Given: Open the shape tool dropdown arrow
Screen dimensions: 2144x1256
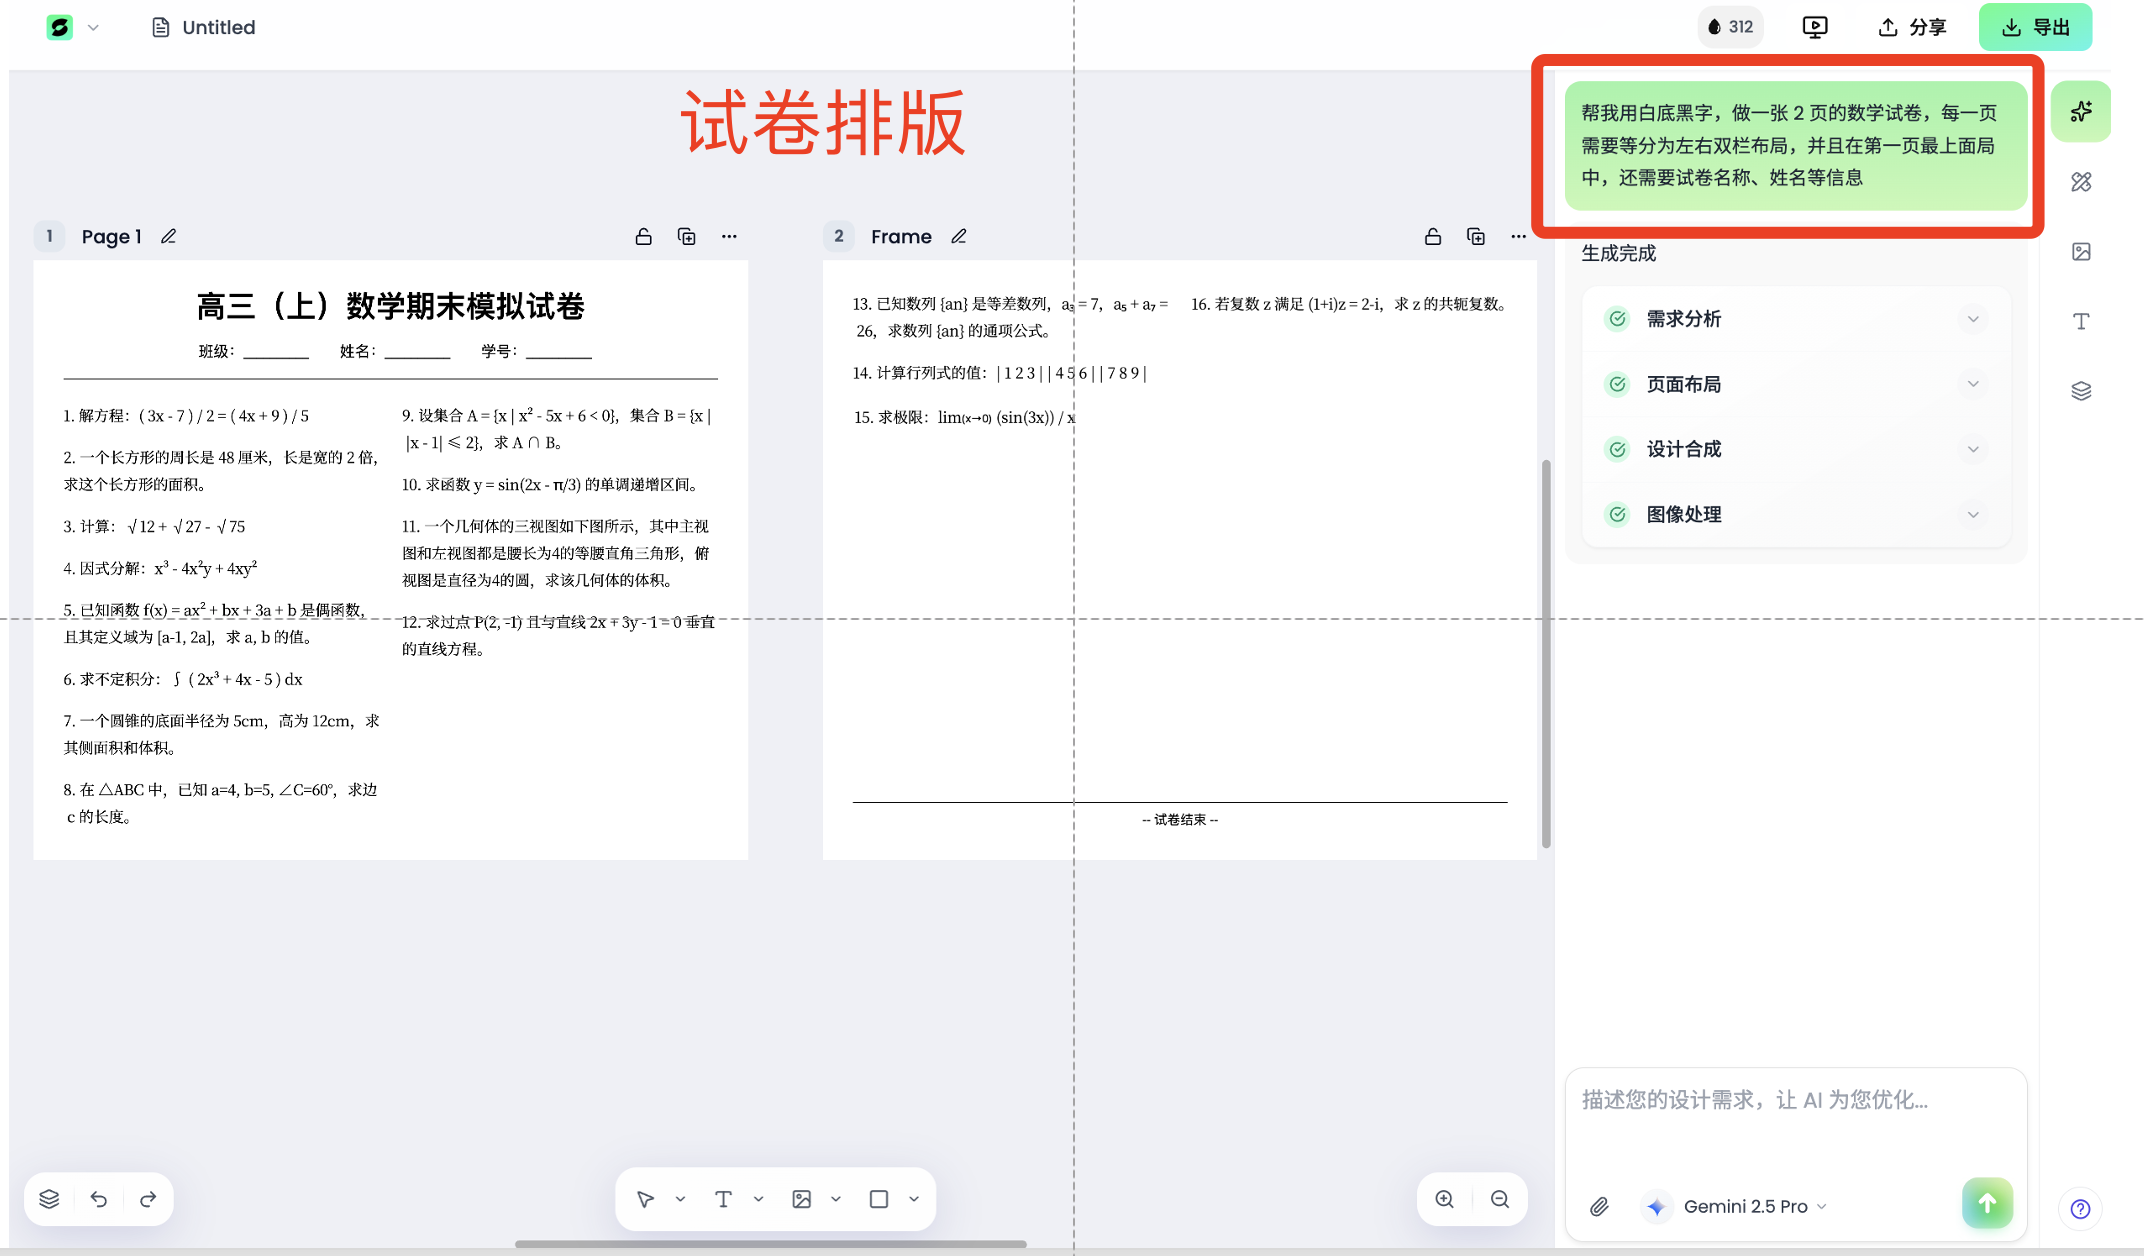Looking at the screenshot, I should click(x=914, y=1198).
